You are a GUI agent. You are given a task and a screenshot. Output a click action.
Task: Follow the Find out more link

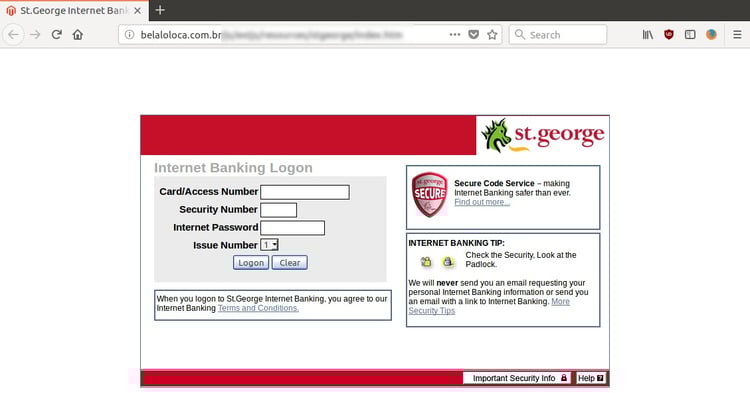pos(482,202)
